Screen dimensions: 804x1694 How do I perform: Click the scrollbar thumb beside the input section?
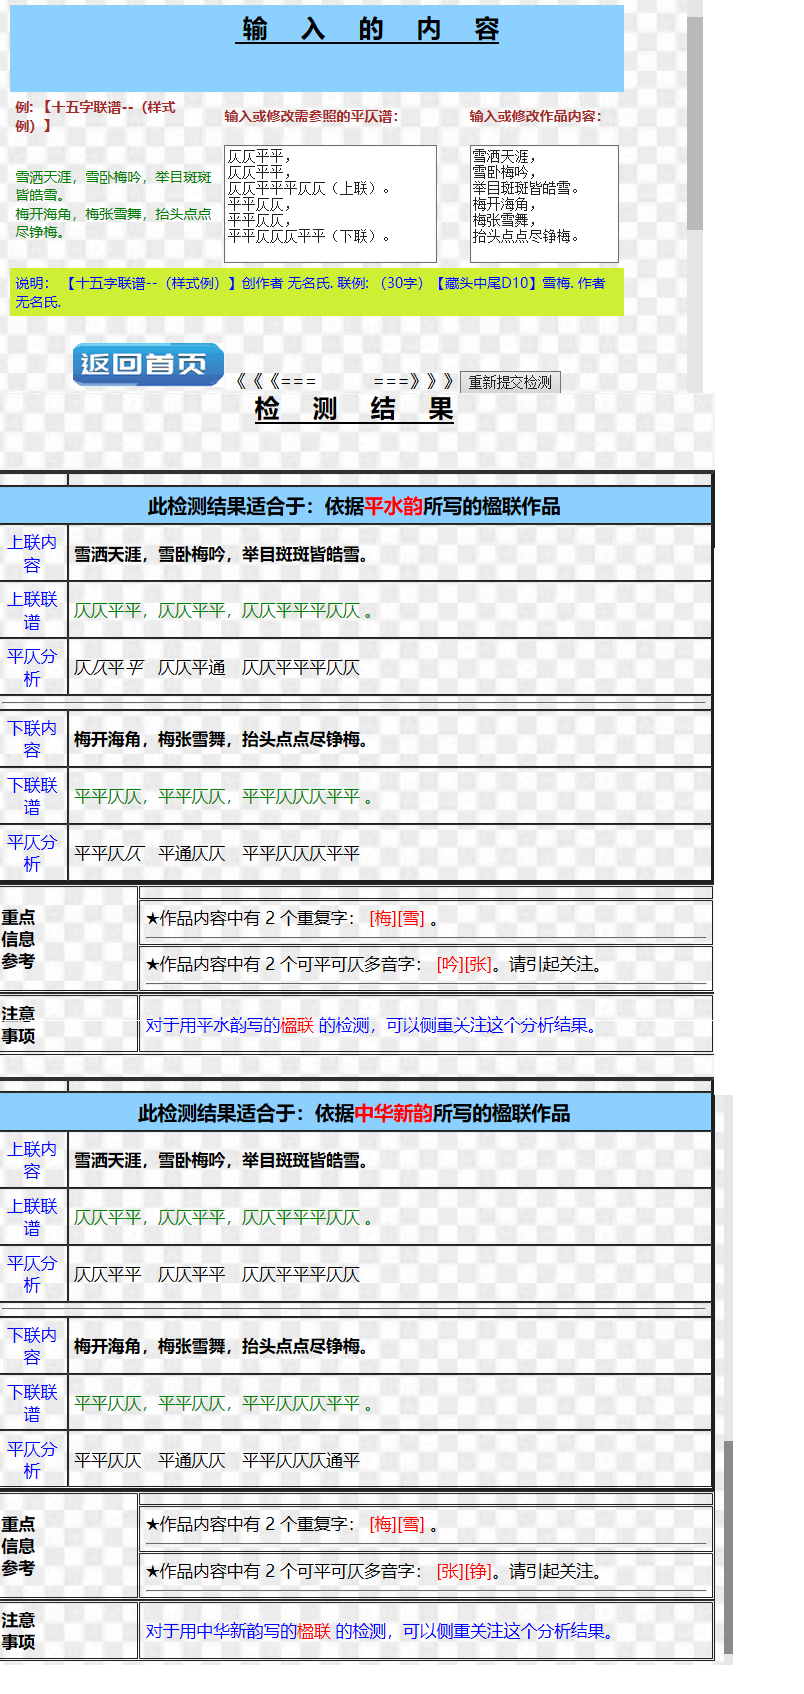click(x=694, y=120)
